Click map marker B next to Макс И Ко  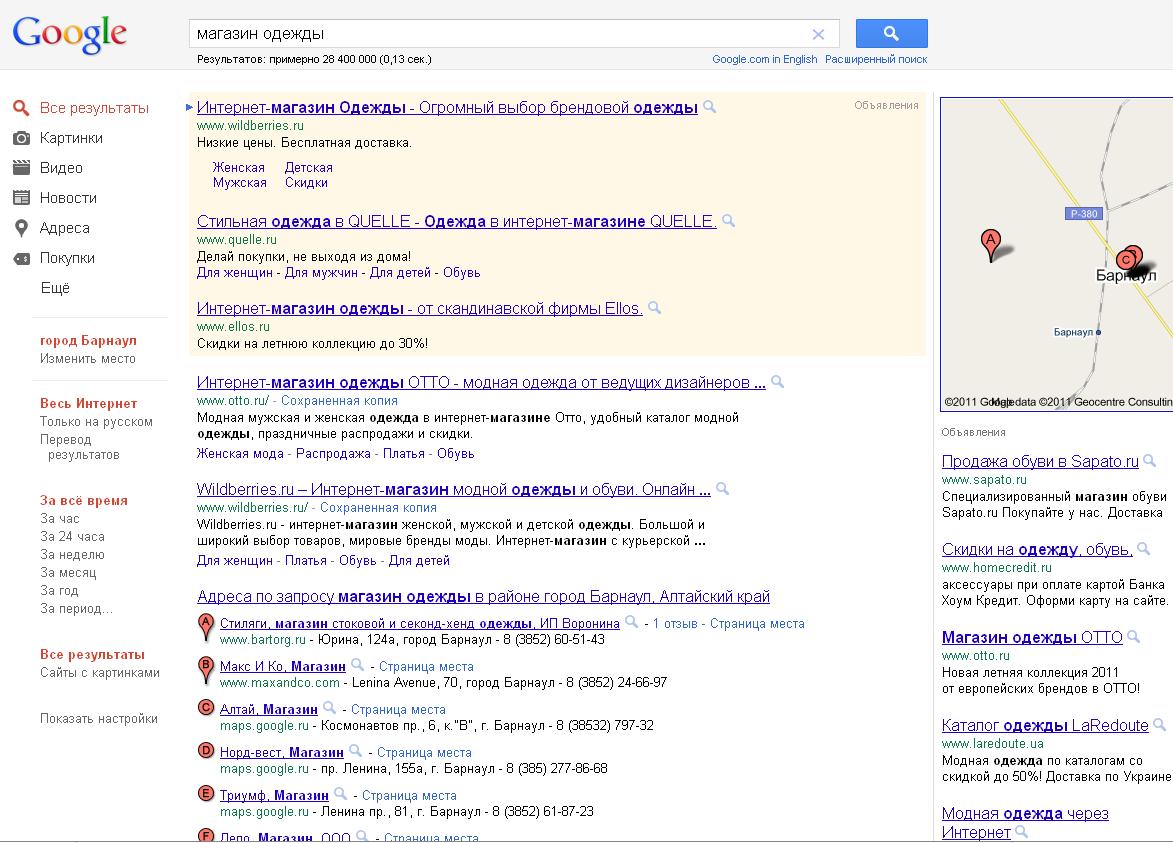click(206, 669)
